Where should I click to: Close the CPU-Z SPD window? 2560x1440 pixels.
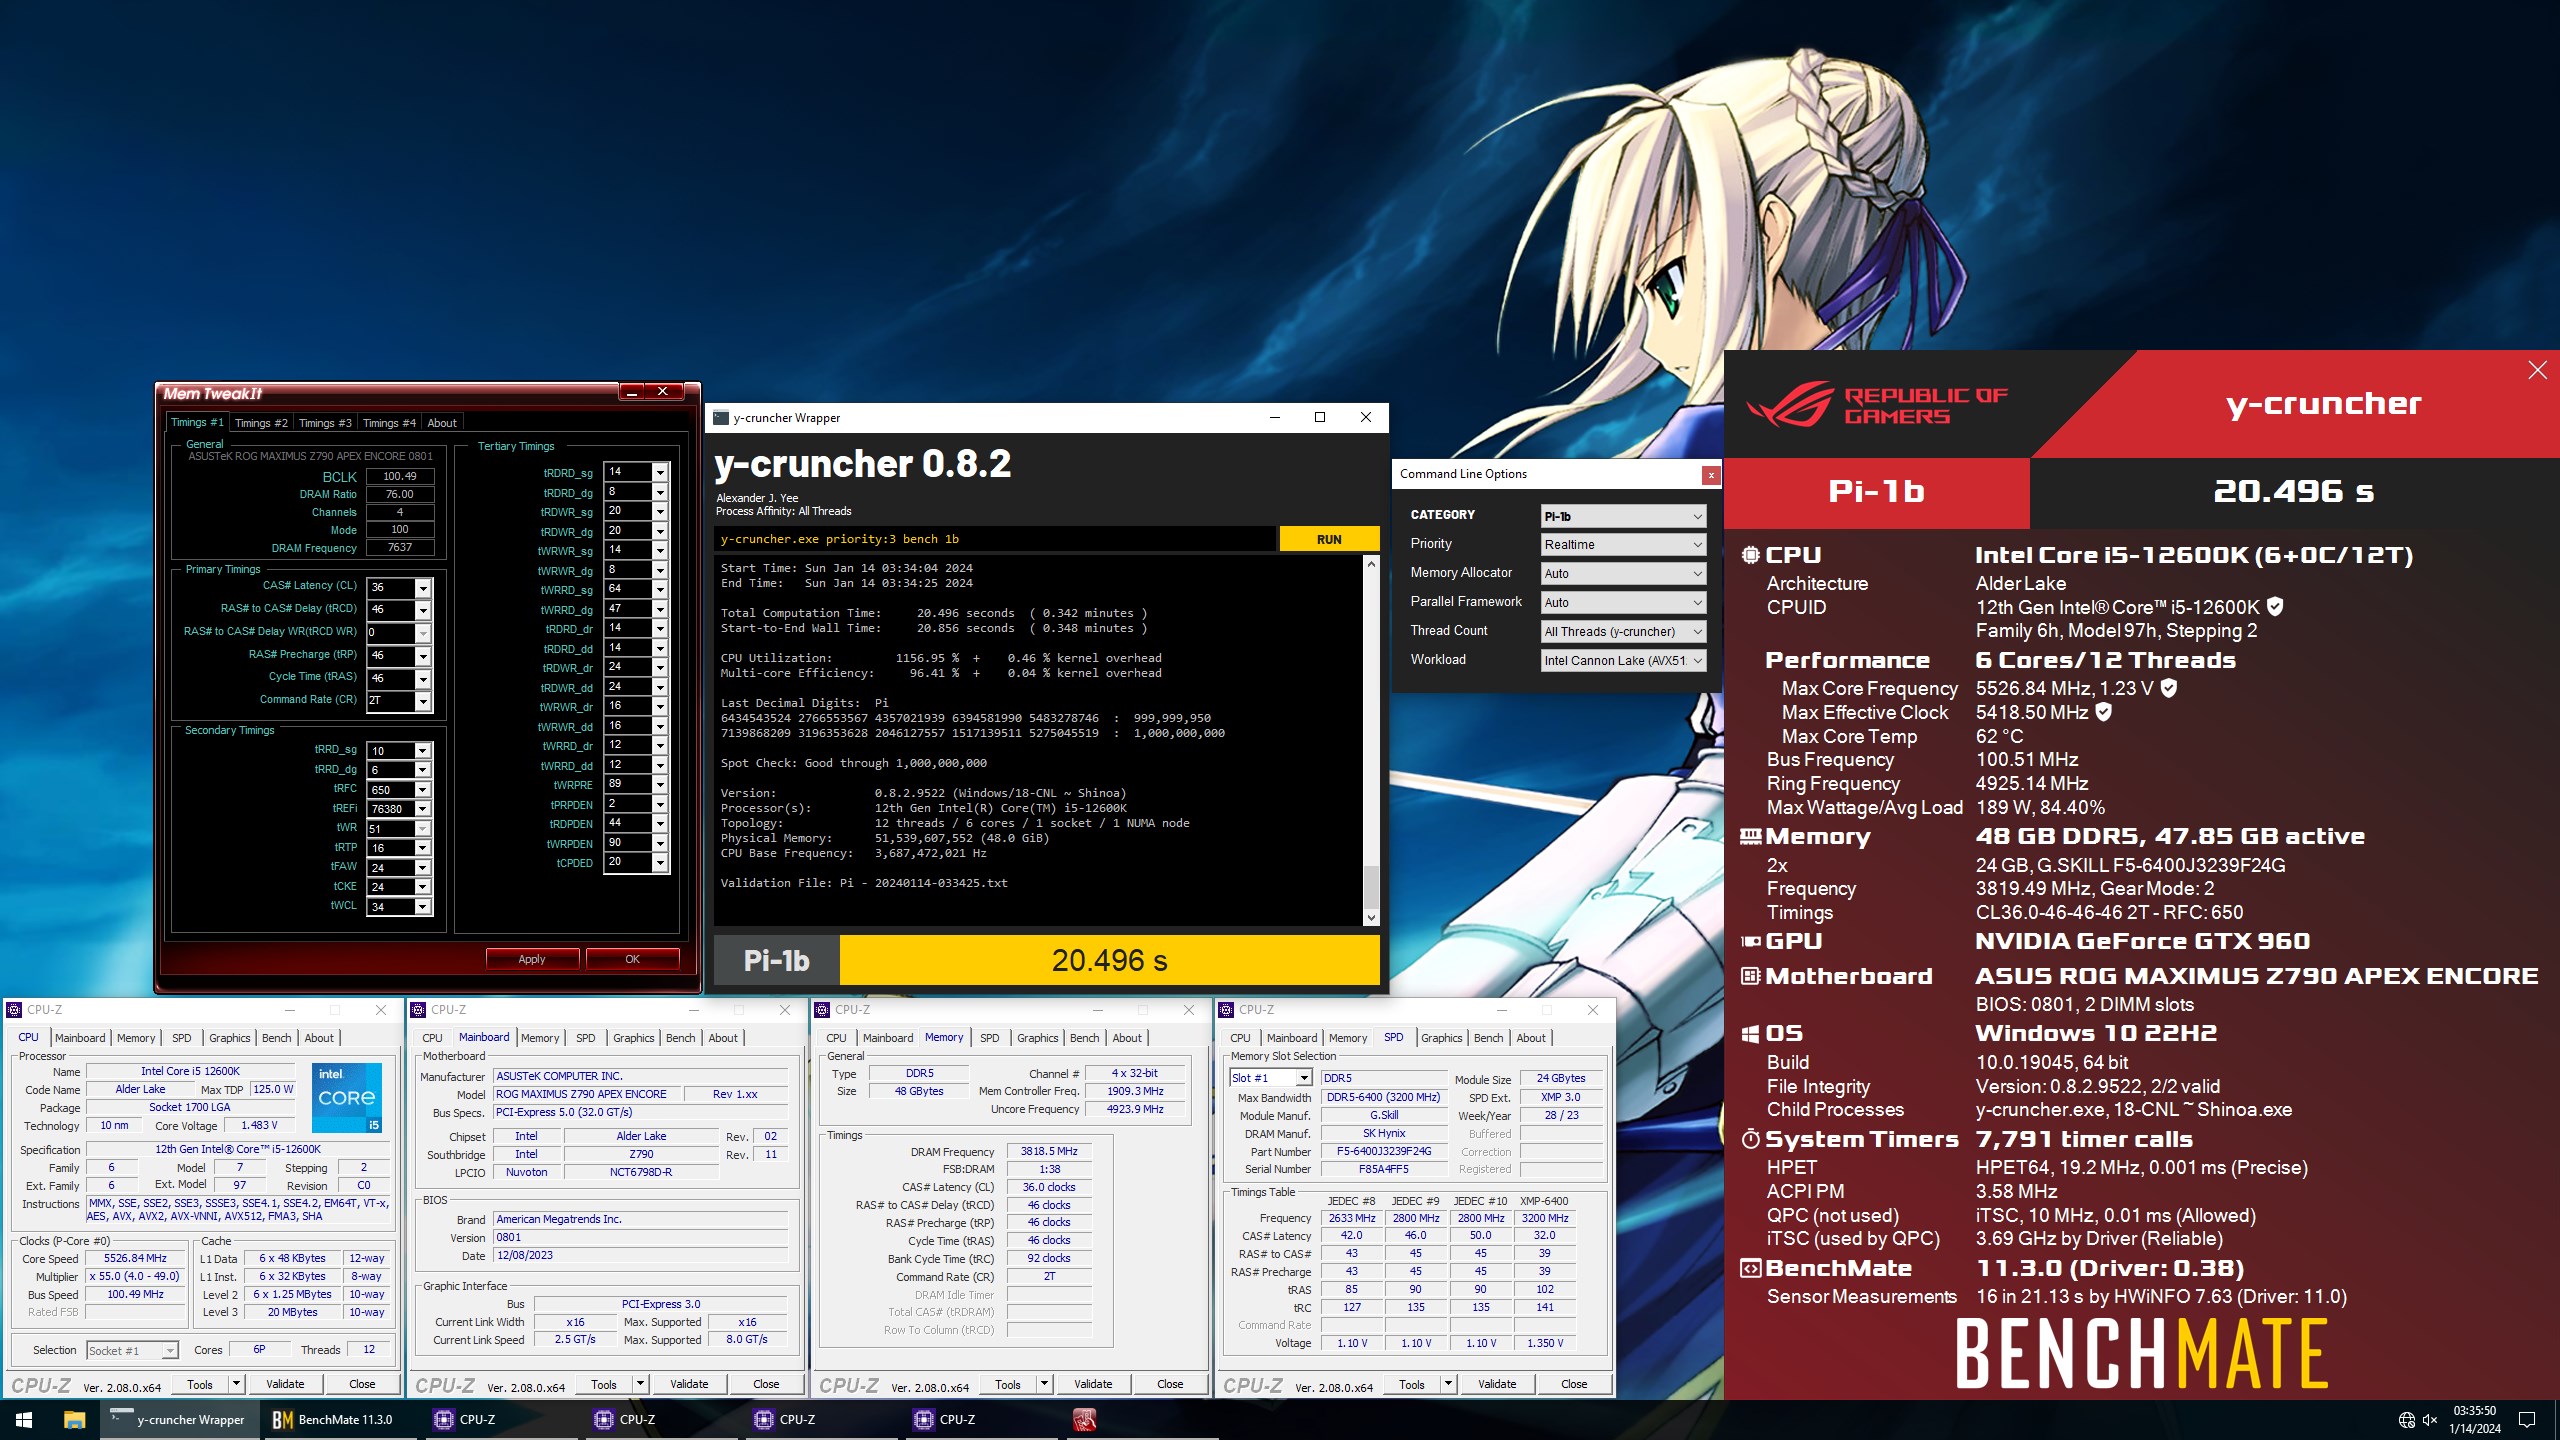tap(1593, 1010)
